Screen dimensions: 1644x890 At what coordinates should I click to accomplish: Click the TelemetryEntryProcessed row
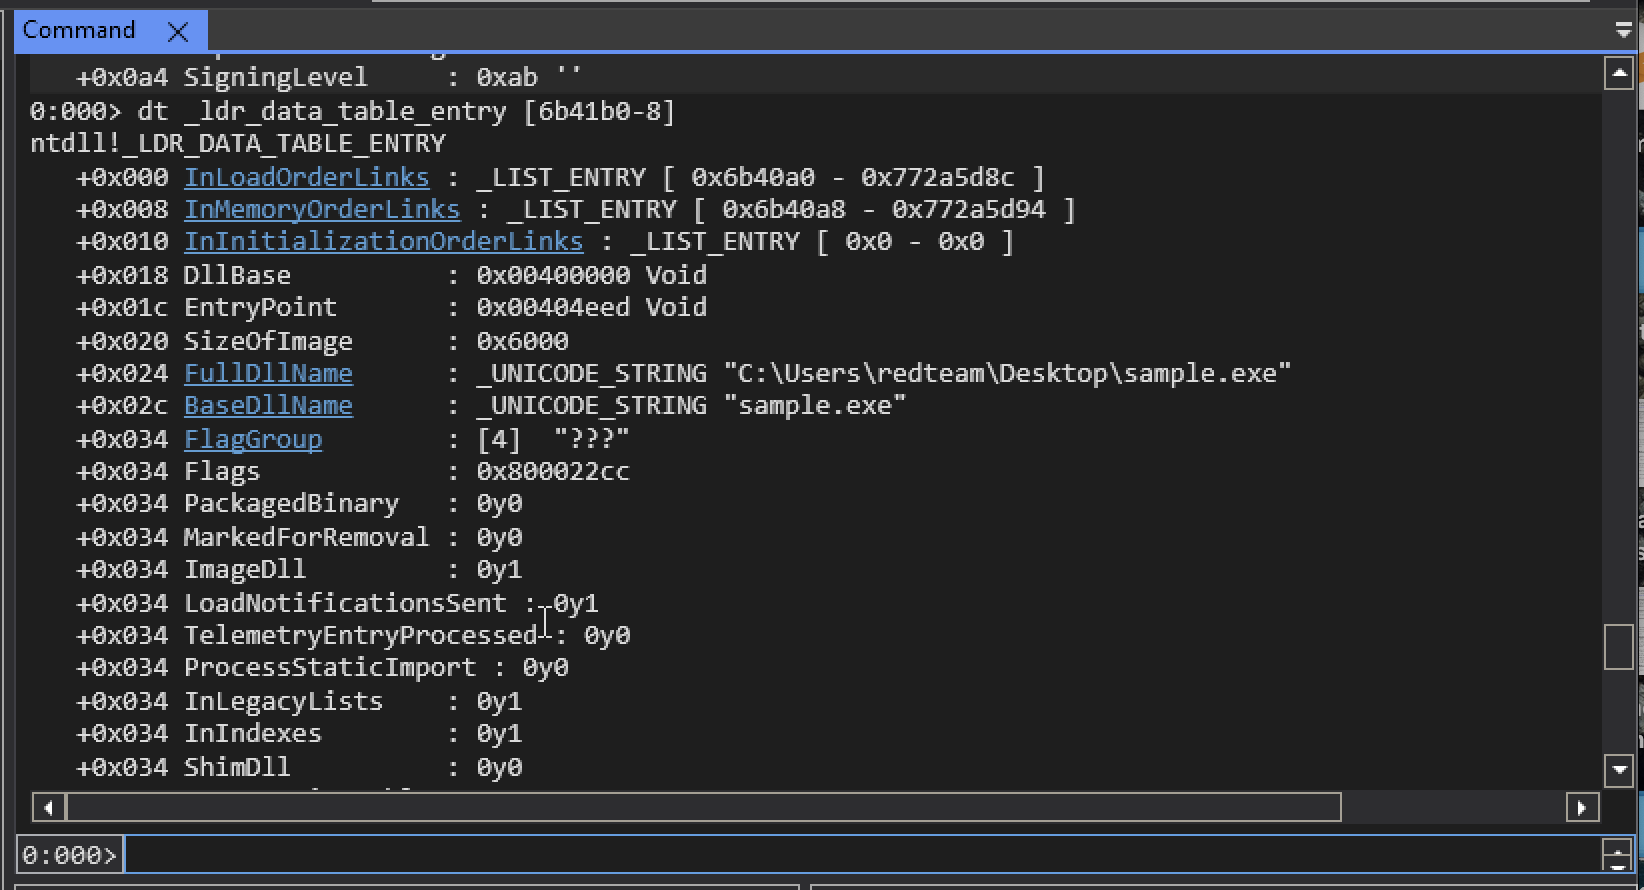tap(353, 635)
